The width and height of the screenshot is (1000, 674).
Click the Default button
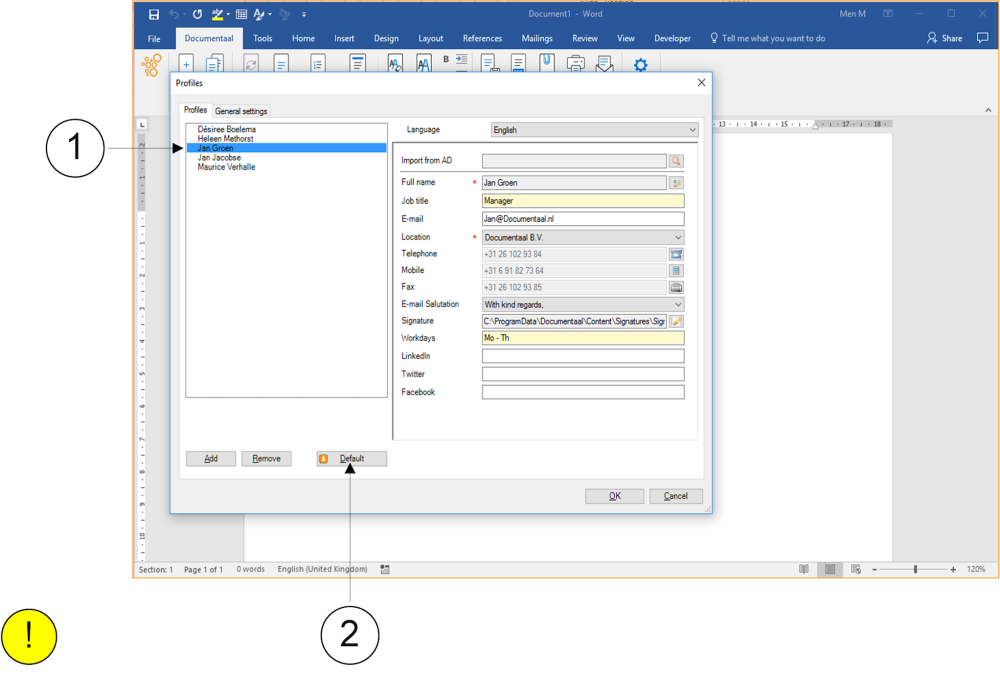pyautogui.click(x=351, y=459)
